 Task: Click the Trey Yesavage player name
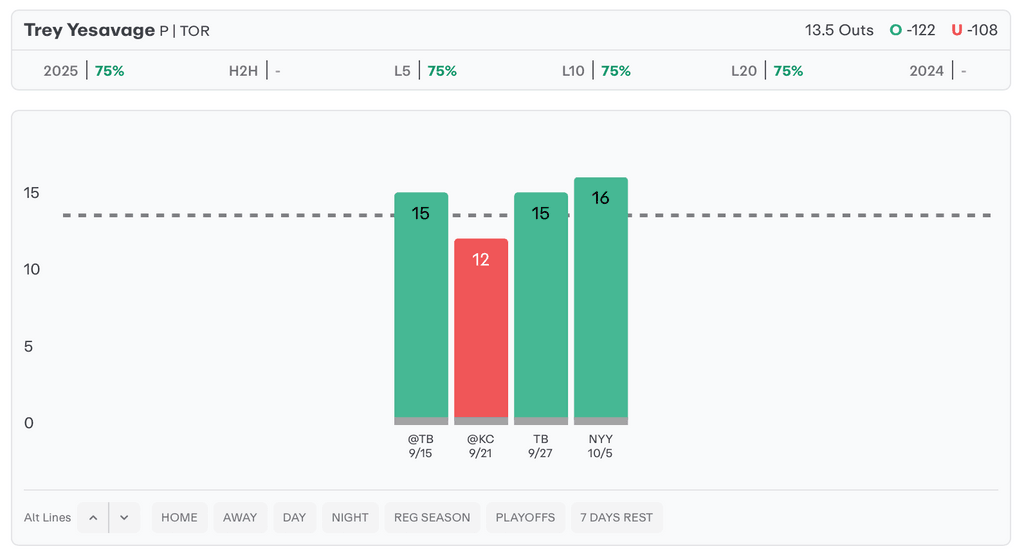89,30
